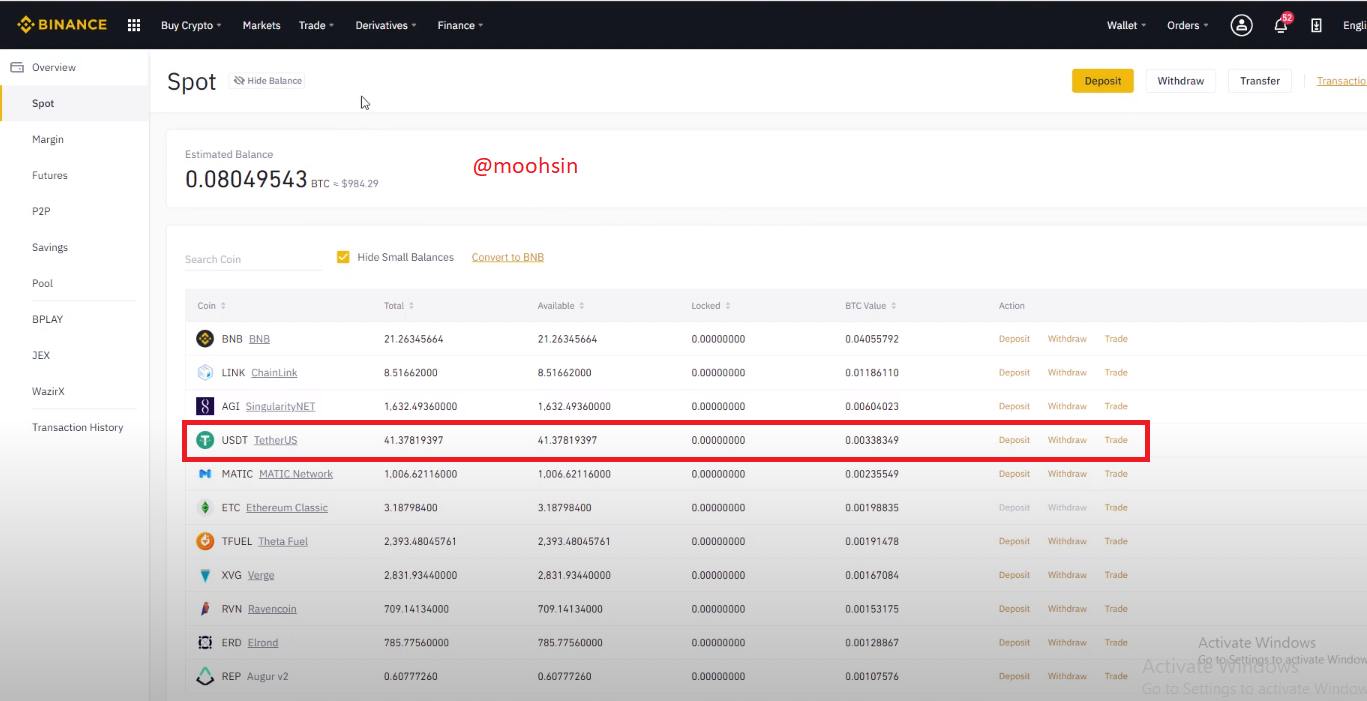
Task: Click the yellow Deposit button
Action: (1103, 81)
